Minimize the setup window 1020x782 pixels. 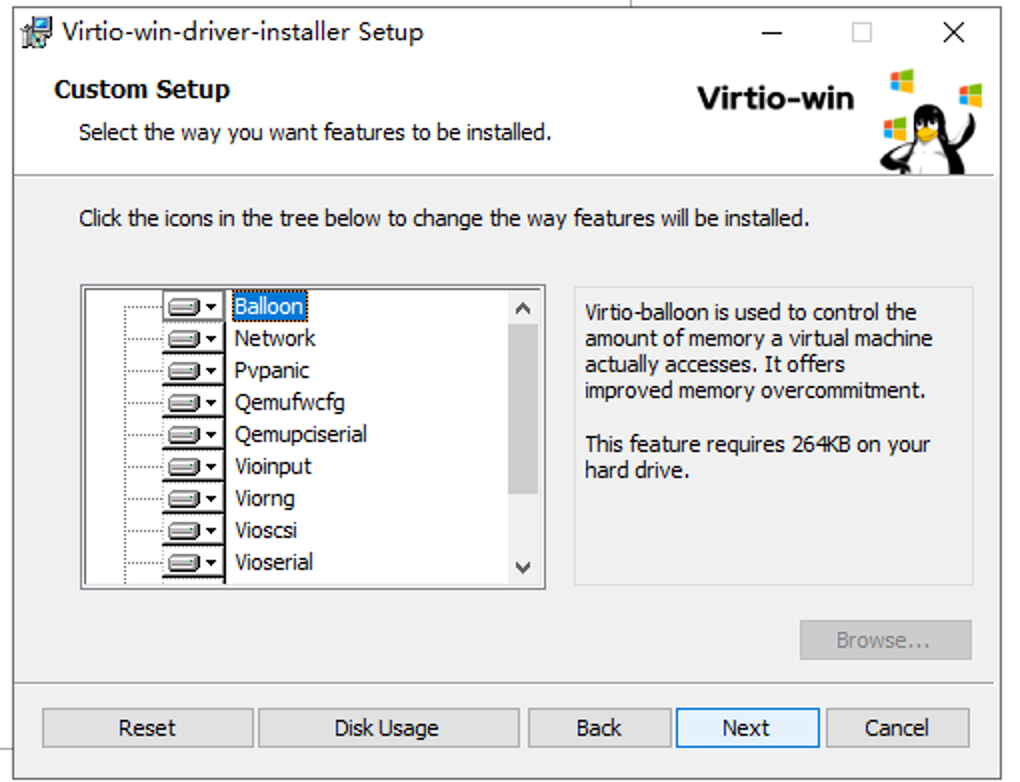(772, 32)
